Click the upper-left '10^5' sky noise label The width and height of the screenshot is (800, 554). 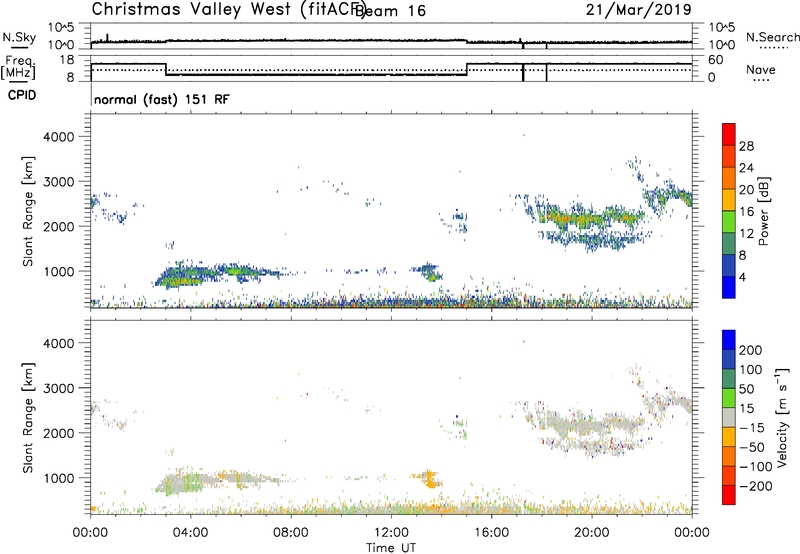61,27
